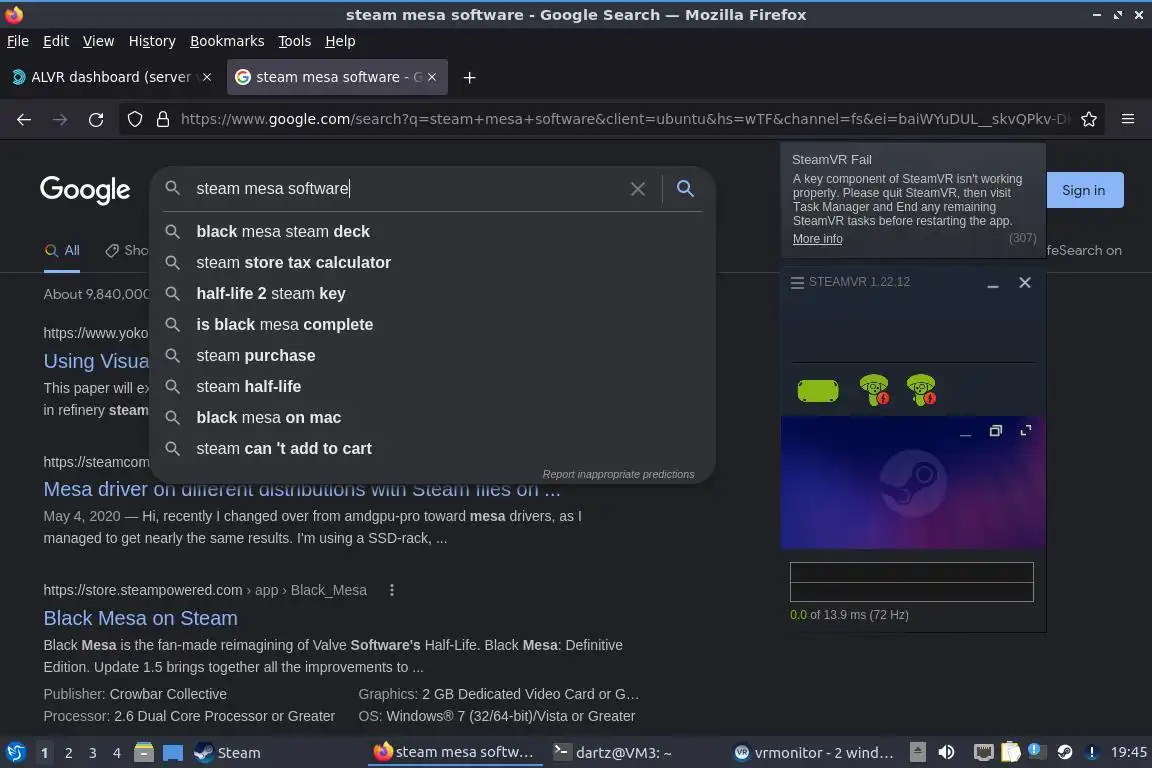Open Steam from the taskbar
This screenshot has height=768, width=1152.
pyautogui.click(x=227, y=753)
